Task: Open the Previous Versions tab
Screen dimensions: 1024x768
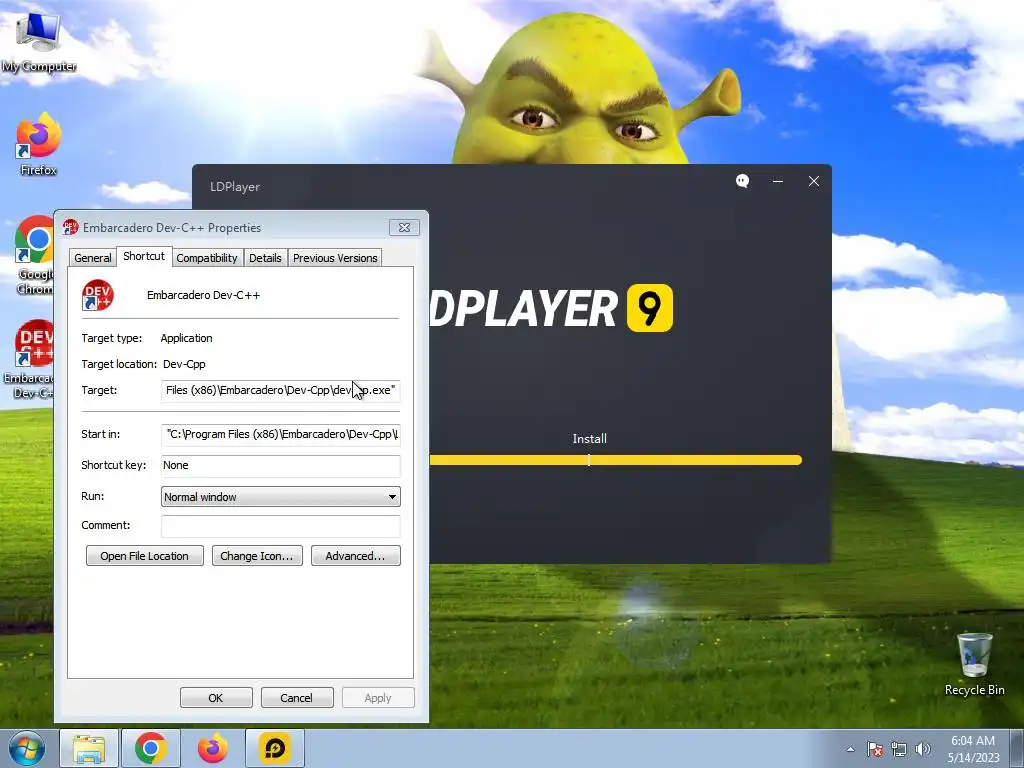Action: click(335, 258)
